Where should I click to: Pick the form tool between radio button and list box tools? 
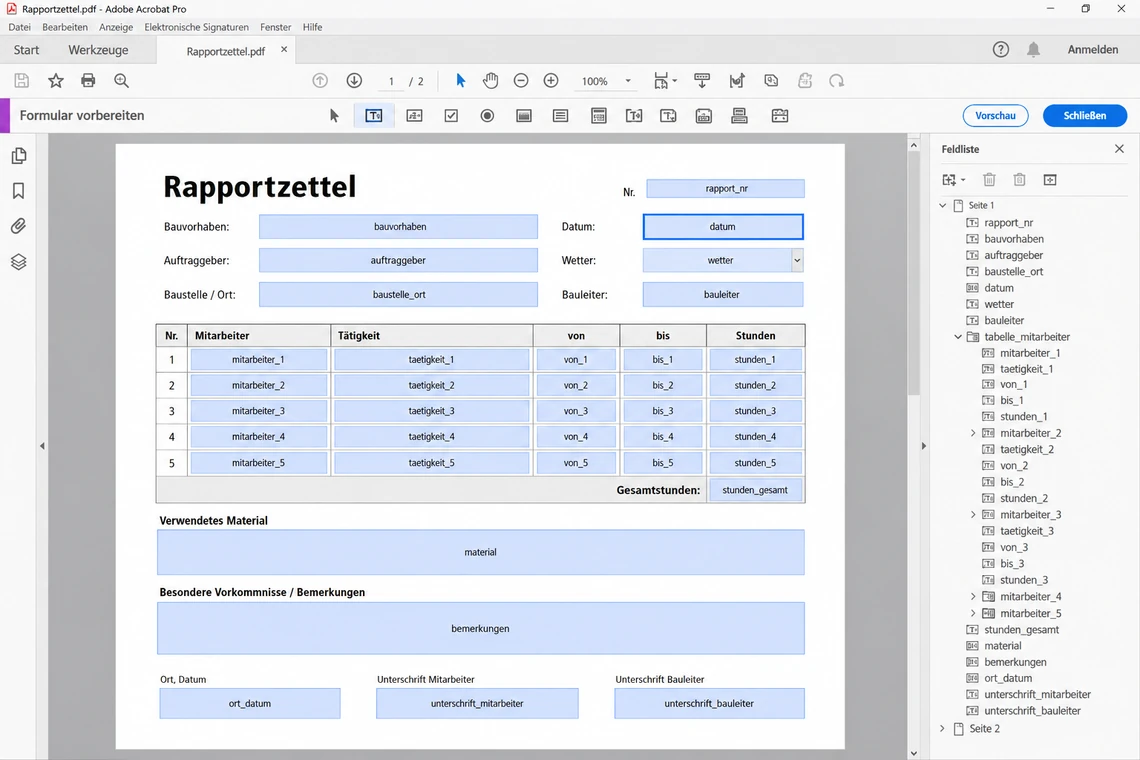524,116
